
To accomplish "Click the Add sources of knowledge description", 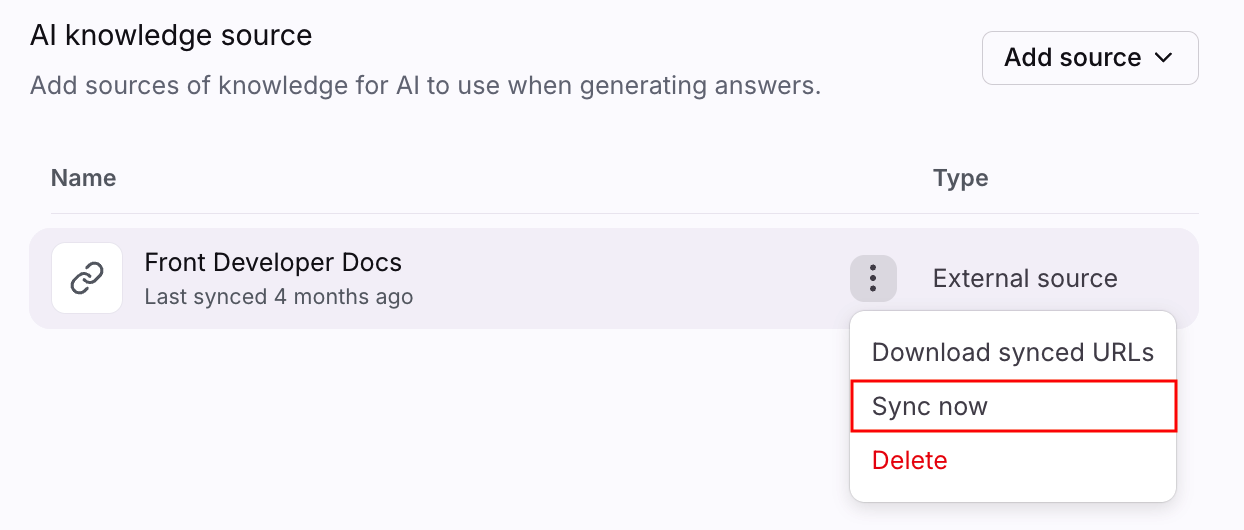I will (425, 85).
